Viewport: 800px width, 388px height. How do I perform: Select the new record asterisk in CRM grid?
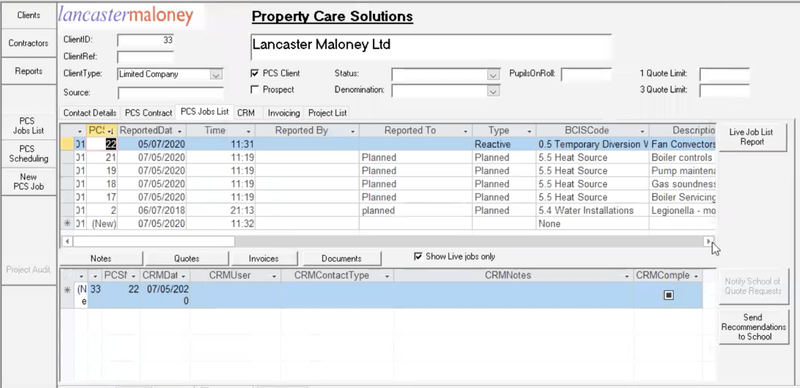click(x=67, y=290)
